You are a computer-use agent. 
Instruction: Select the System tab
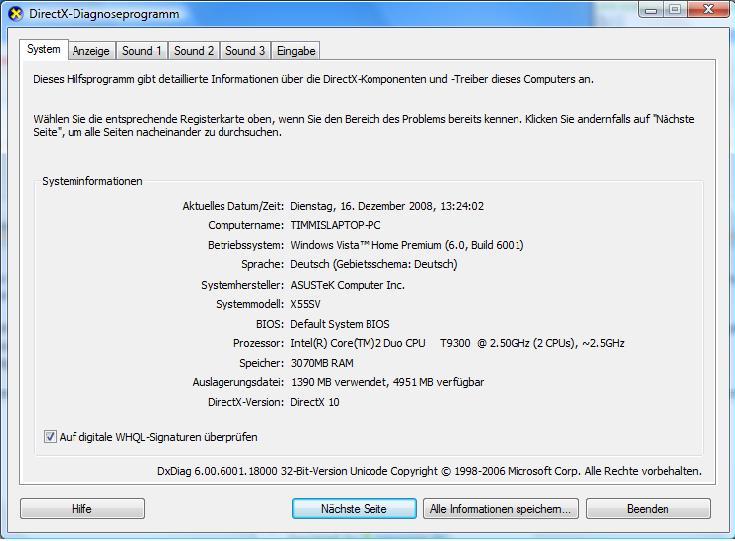point(44,49)
